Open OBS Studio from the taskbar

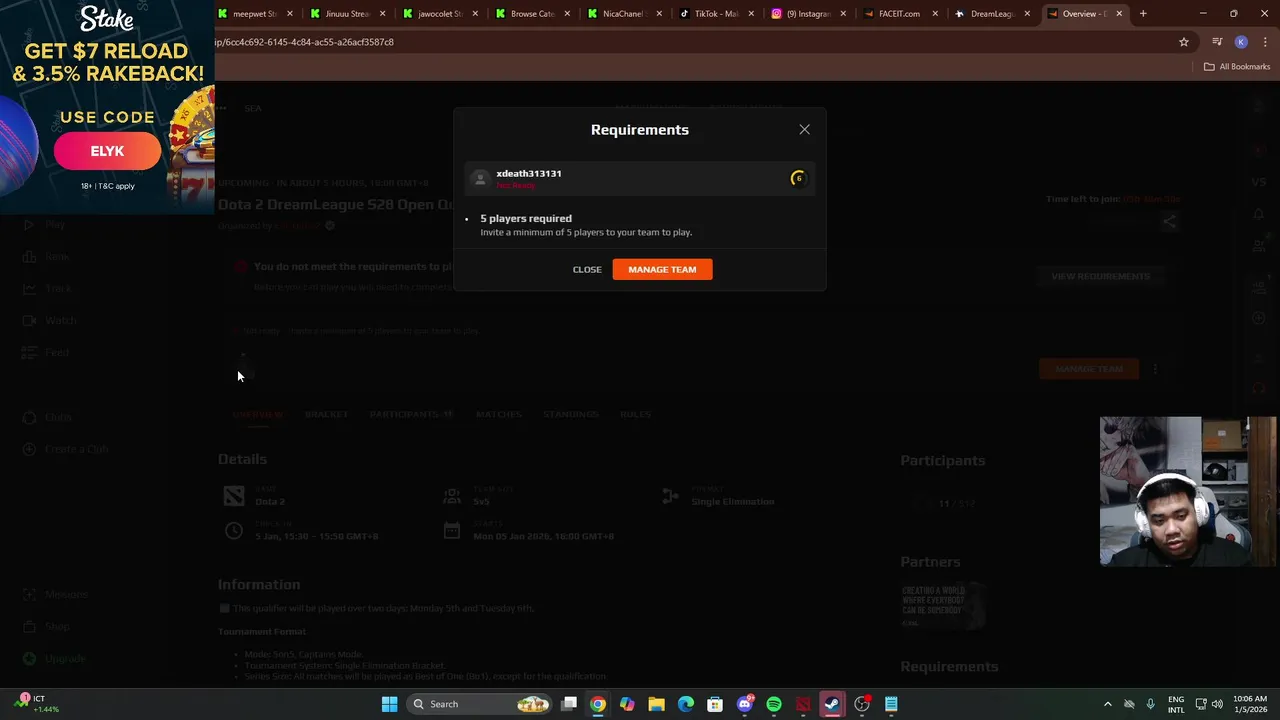coord(862,704)
